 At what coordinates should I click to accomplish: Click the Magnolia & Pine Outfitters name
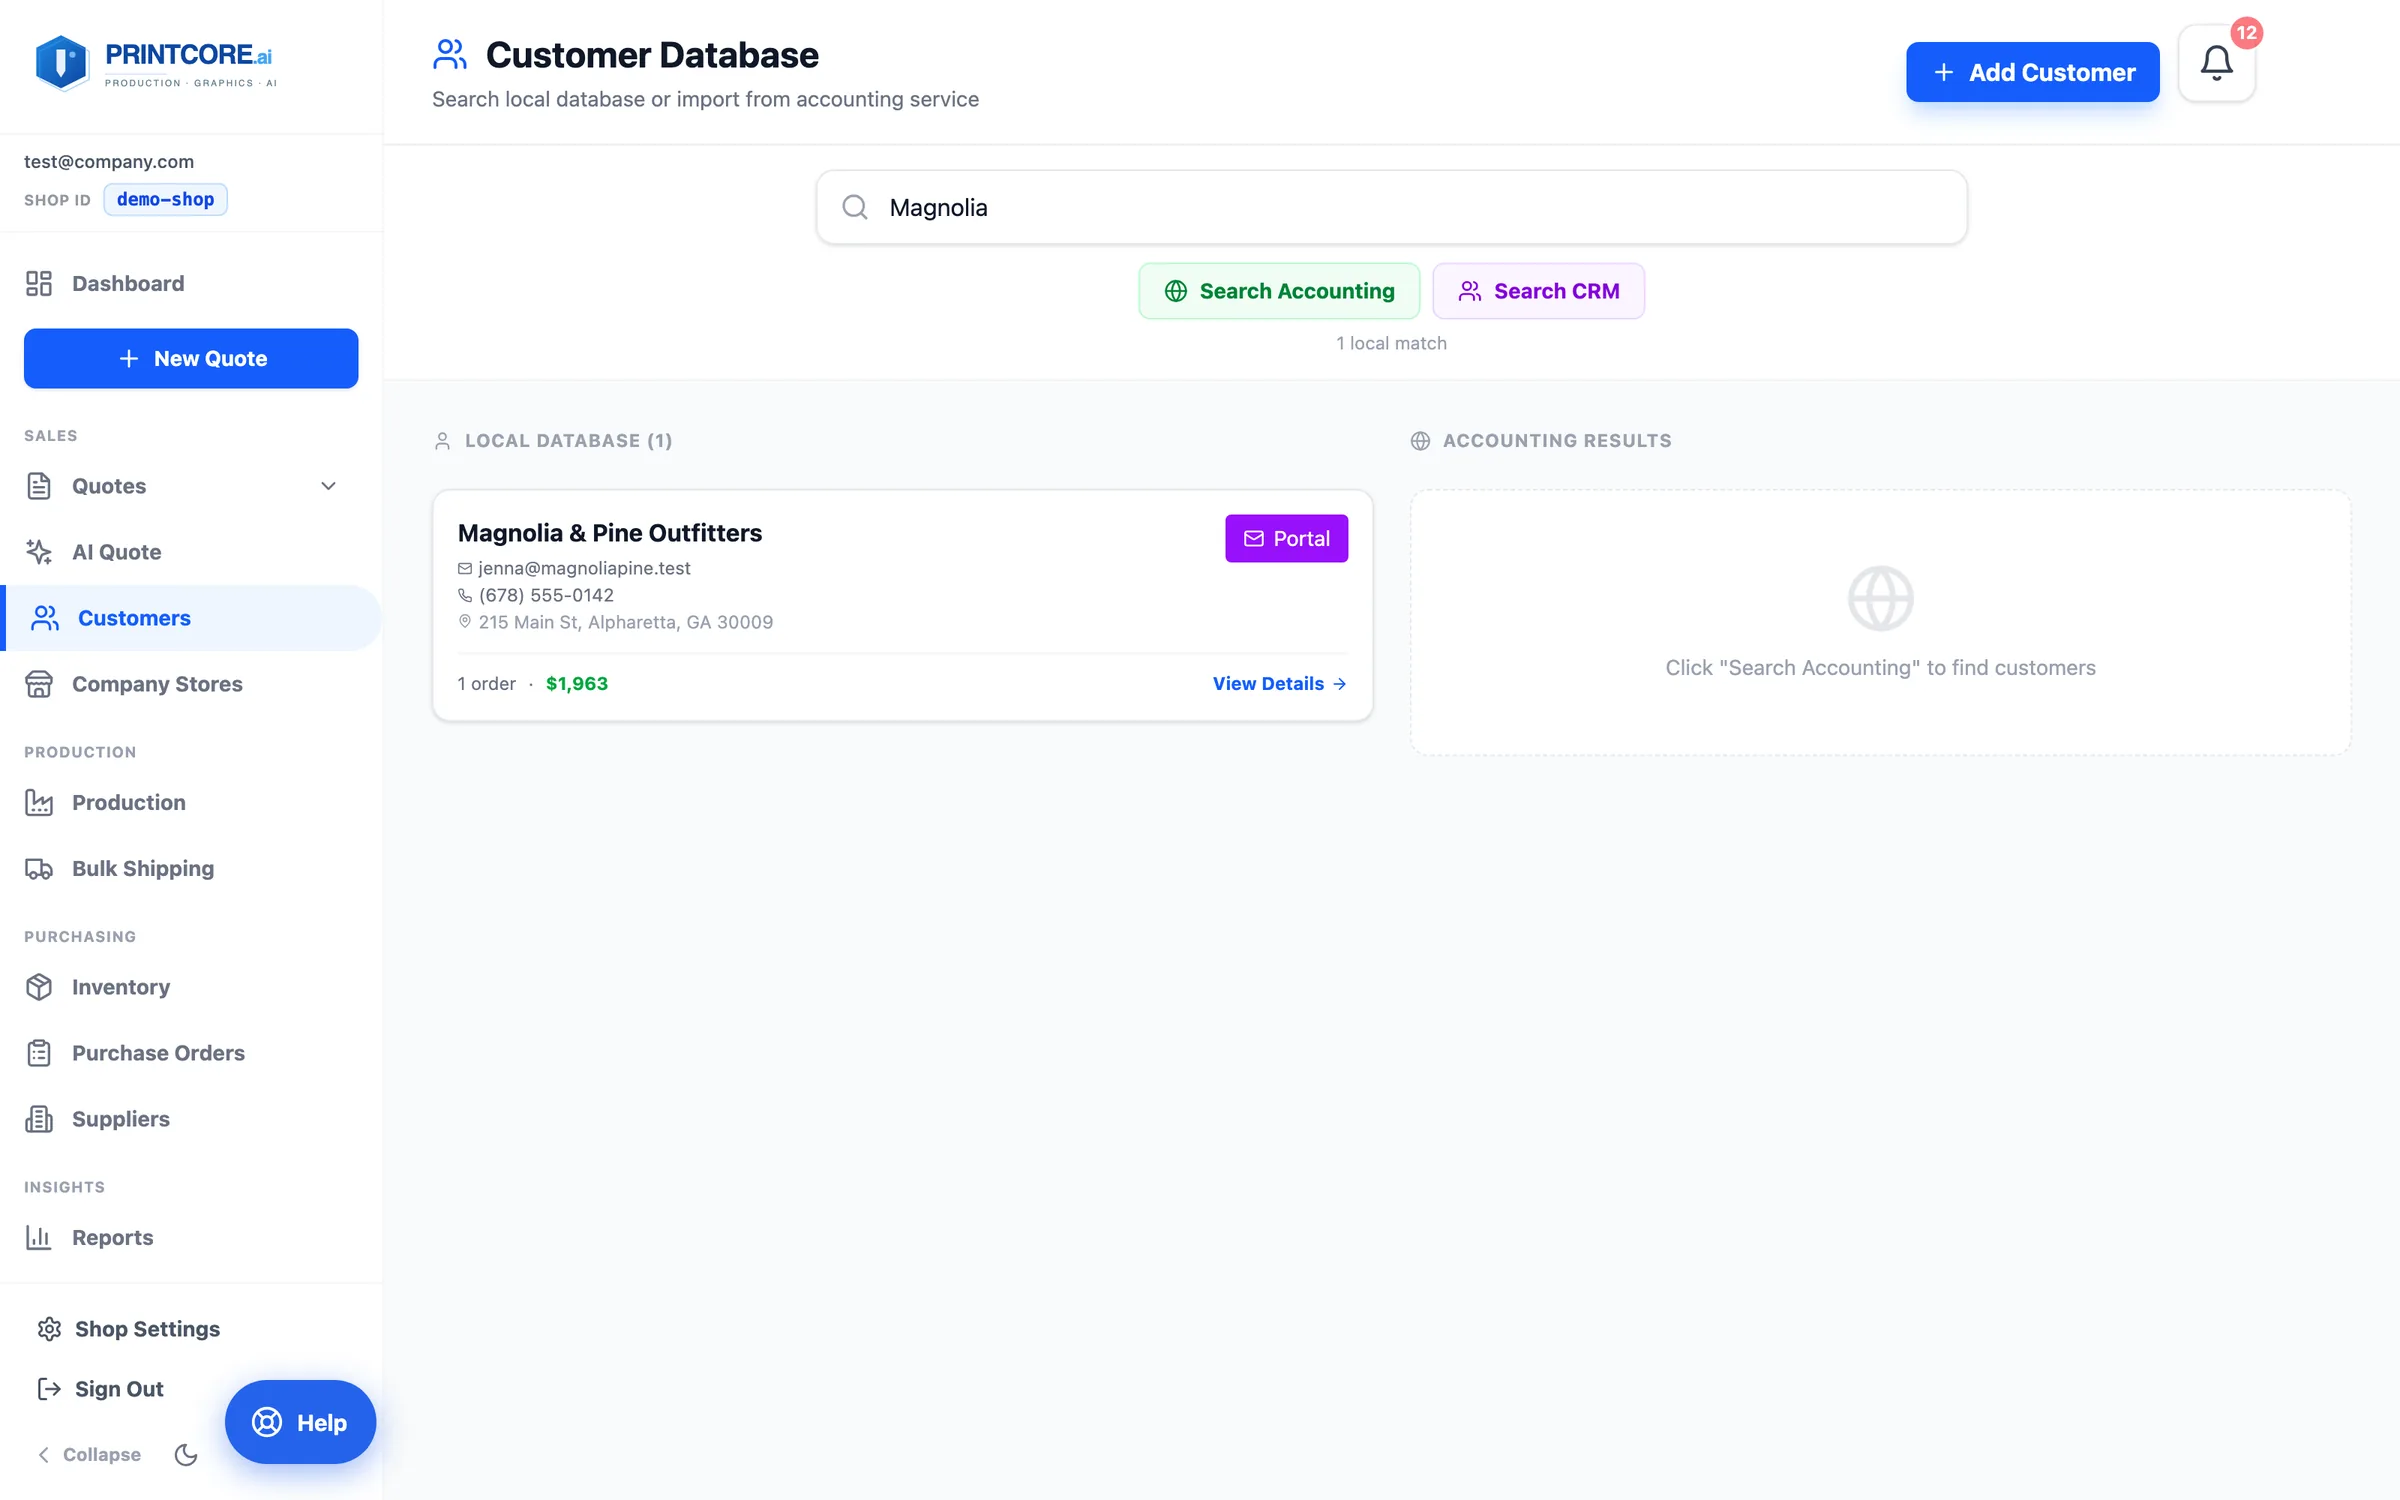(609, 533)
